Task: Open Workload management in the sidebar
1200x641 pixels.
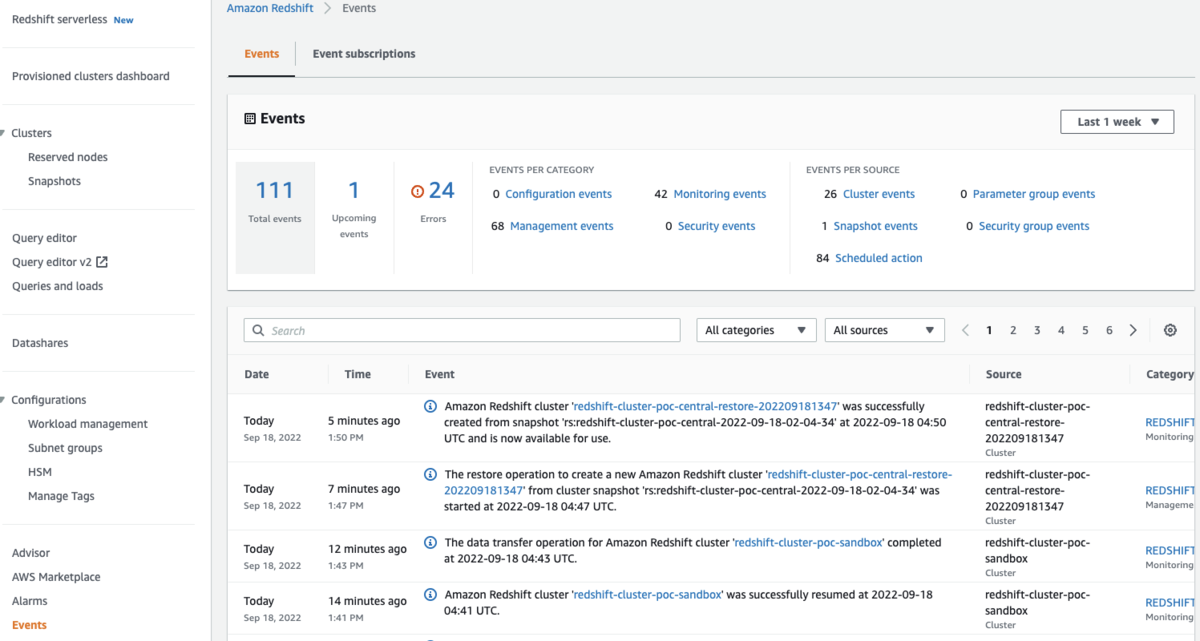Action: click(x=88, y=424)
